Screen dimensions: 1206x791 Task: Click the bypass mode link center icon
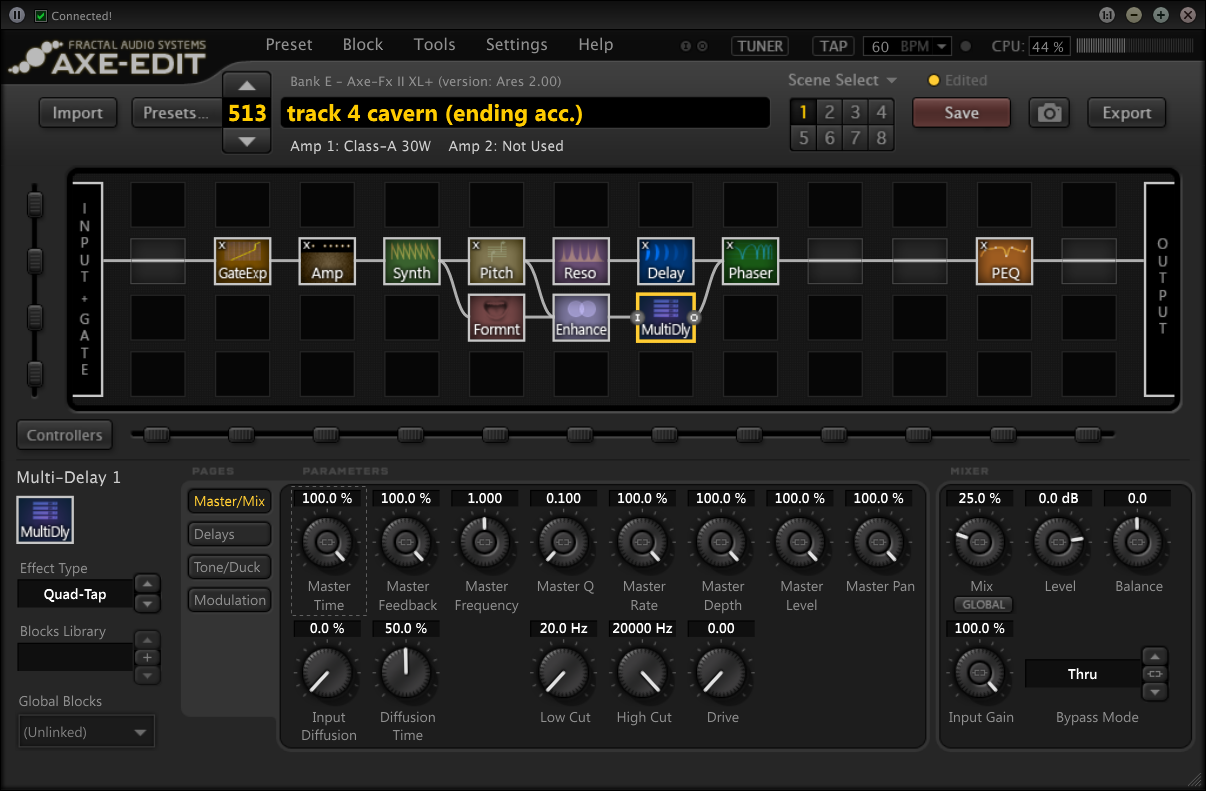point(1155,674)
